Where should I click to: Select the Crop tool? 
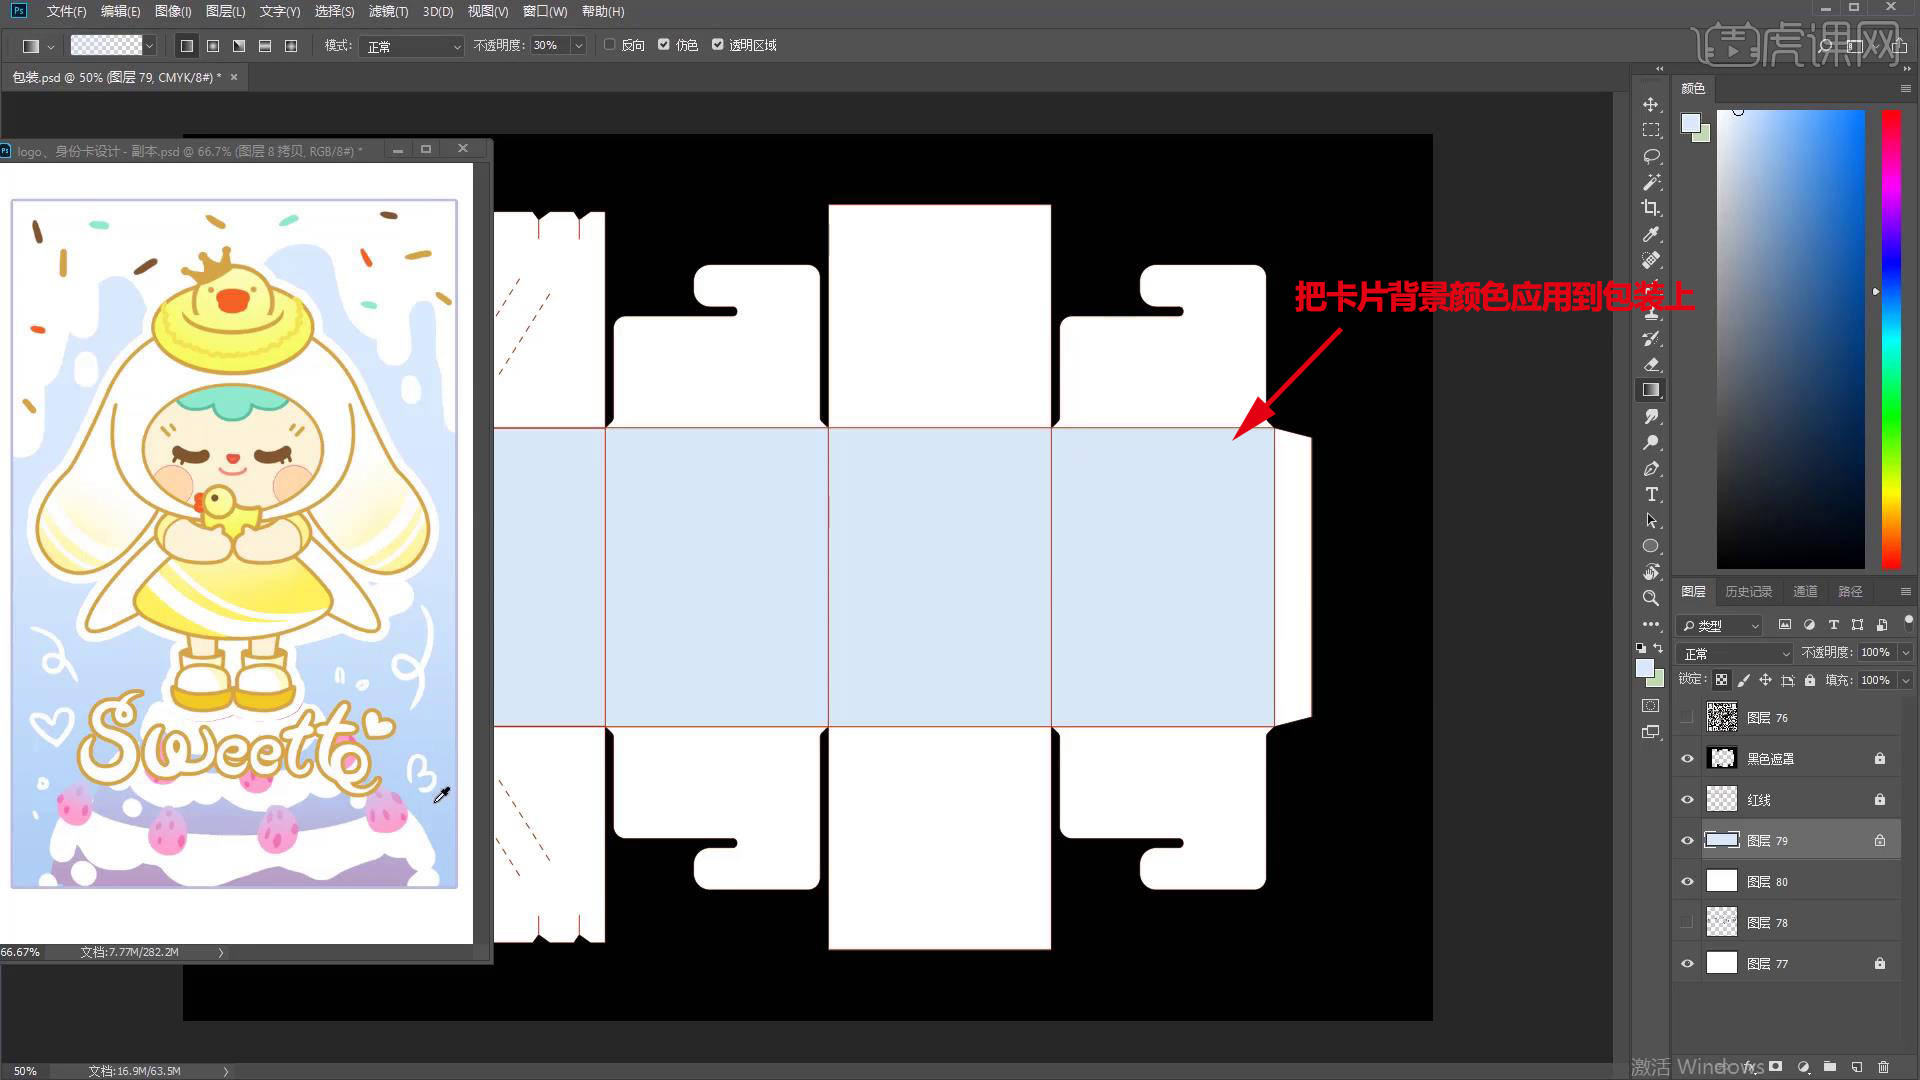tap(1651, 209)
